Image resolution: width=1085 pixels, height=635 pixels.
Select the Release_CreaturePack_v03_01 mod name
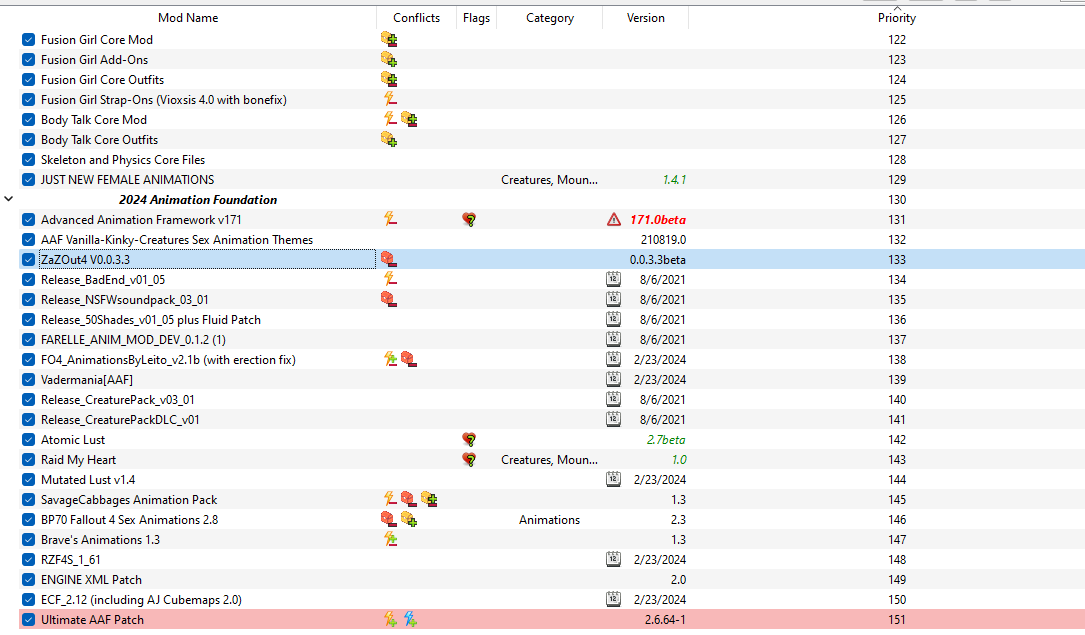118,400
